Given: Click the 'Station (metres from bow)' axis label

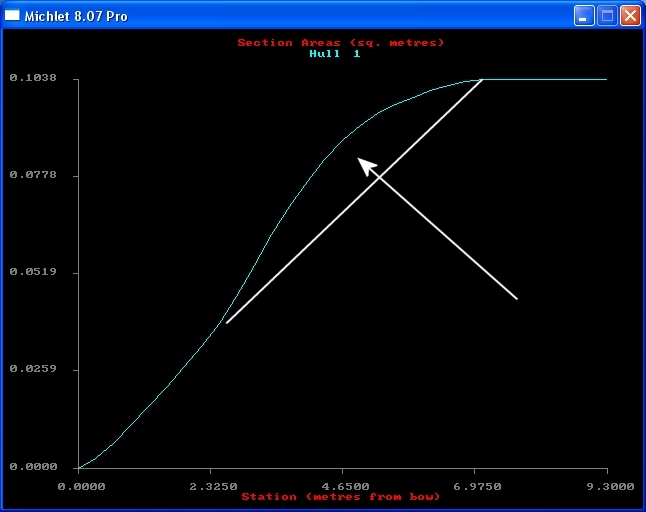Looking at the screenshot, I should [341, 497].
